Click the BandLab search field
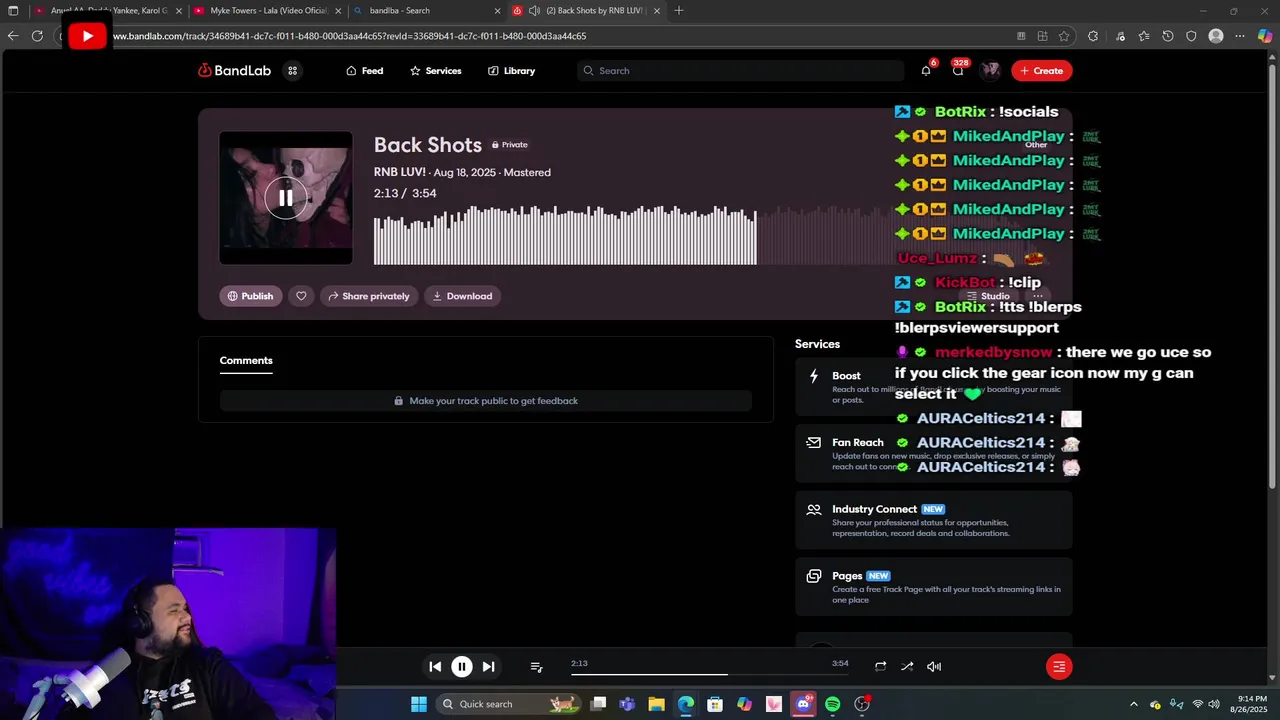The width and height of the screenshot is (1280, 720). pyautogui.click(x=740, y=71)
